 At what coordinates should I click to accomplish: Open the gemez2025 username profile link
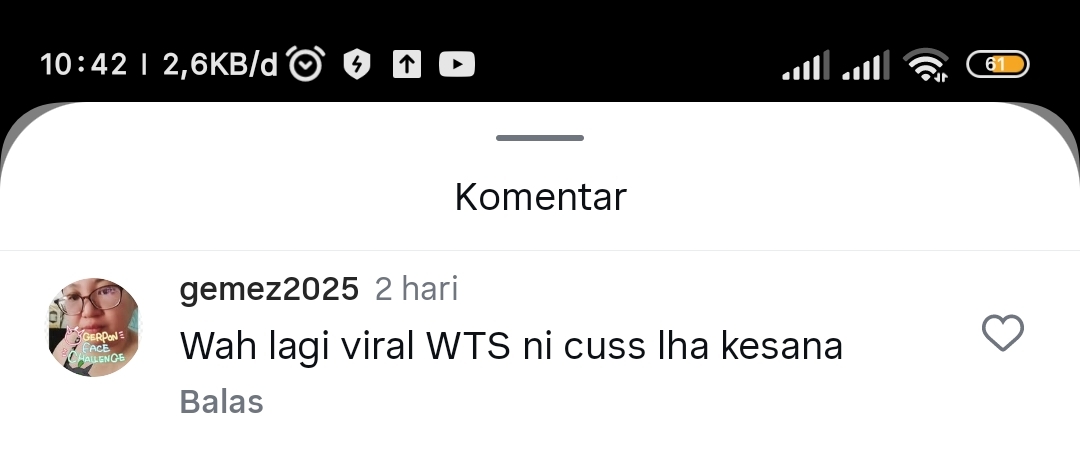pos(269,289)
